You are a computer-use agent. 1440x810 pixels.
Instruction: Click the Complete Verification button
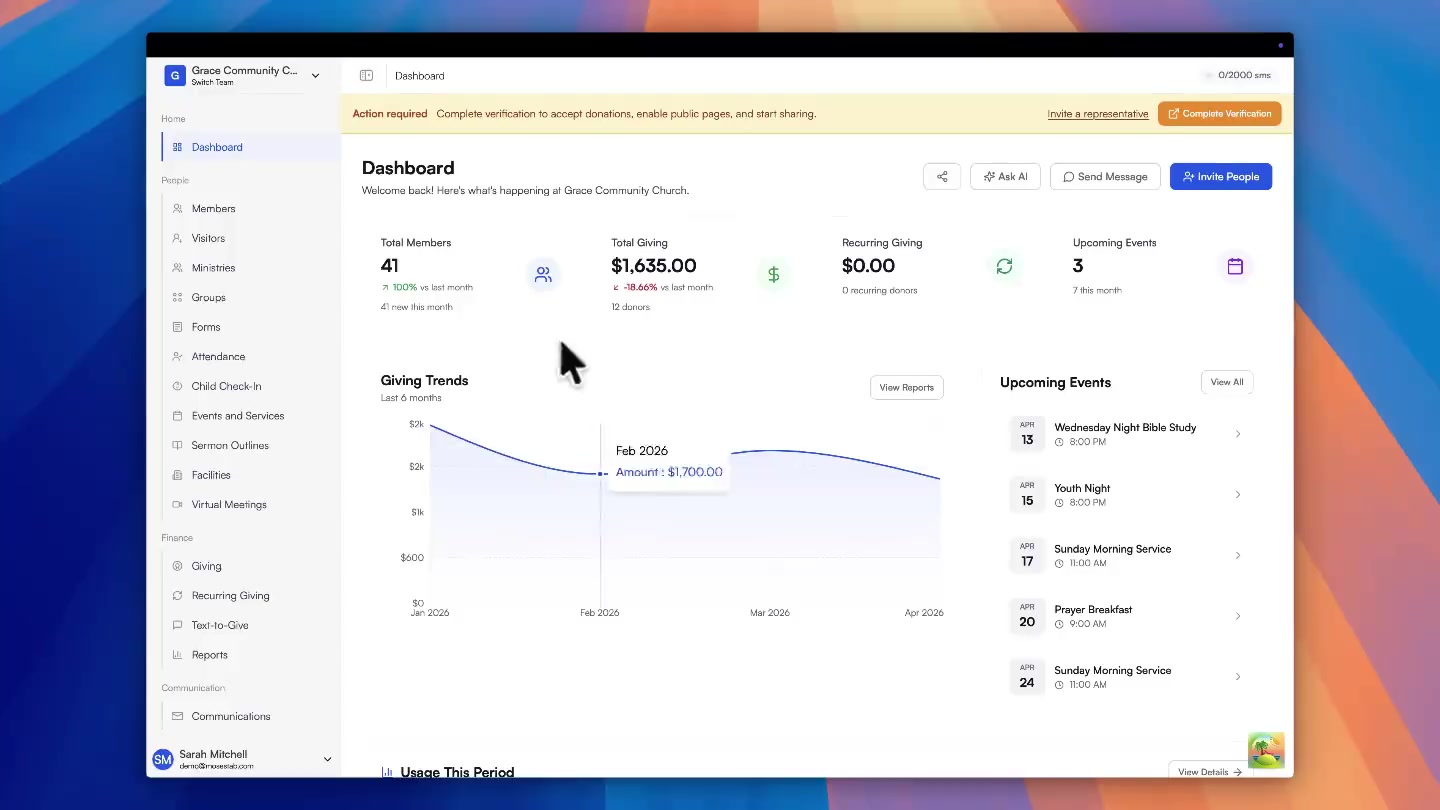[x=1219, y=114]
